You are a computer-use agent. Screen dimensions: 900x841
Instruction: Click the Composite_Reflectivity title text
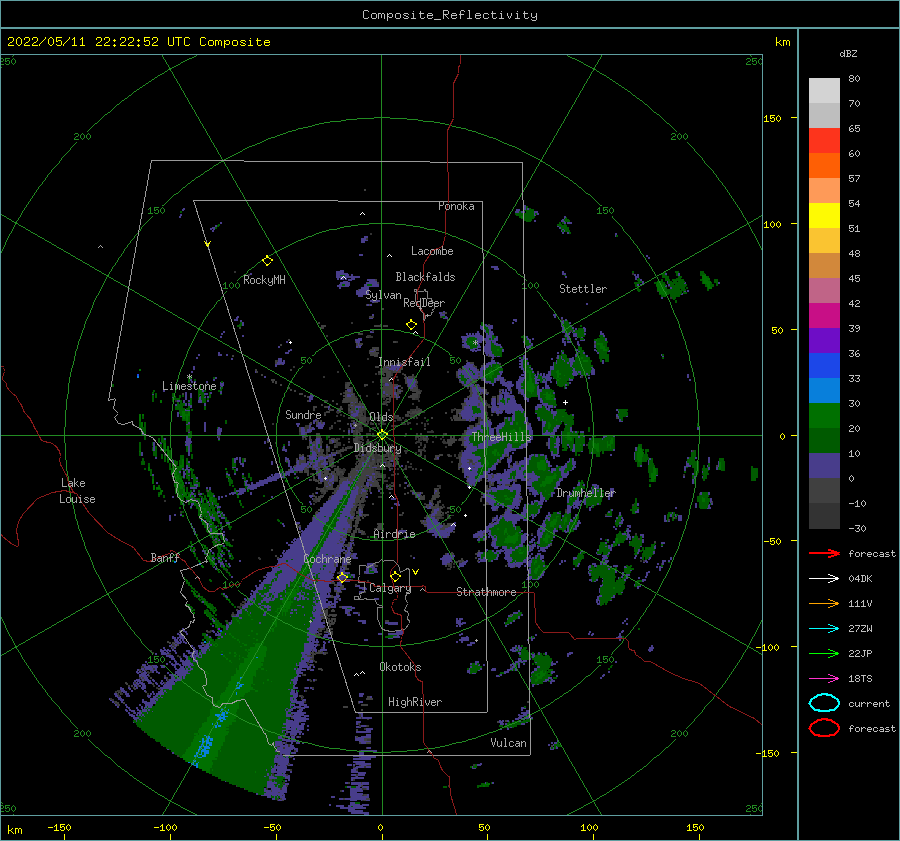[x=449, y=15]
